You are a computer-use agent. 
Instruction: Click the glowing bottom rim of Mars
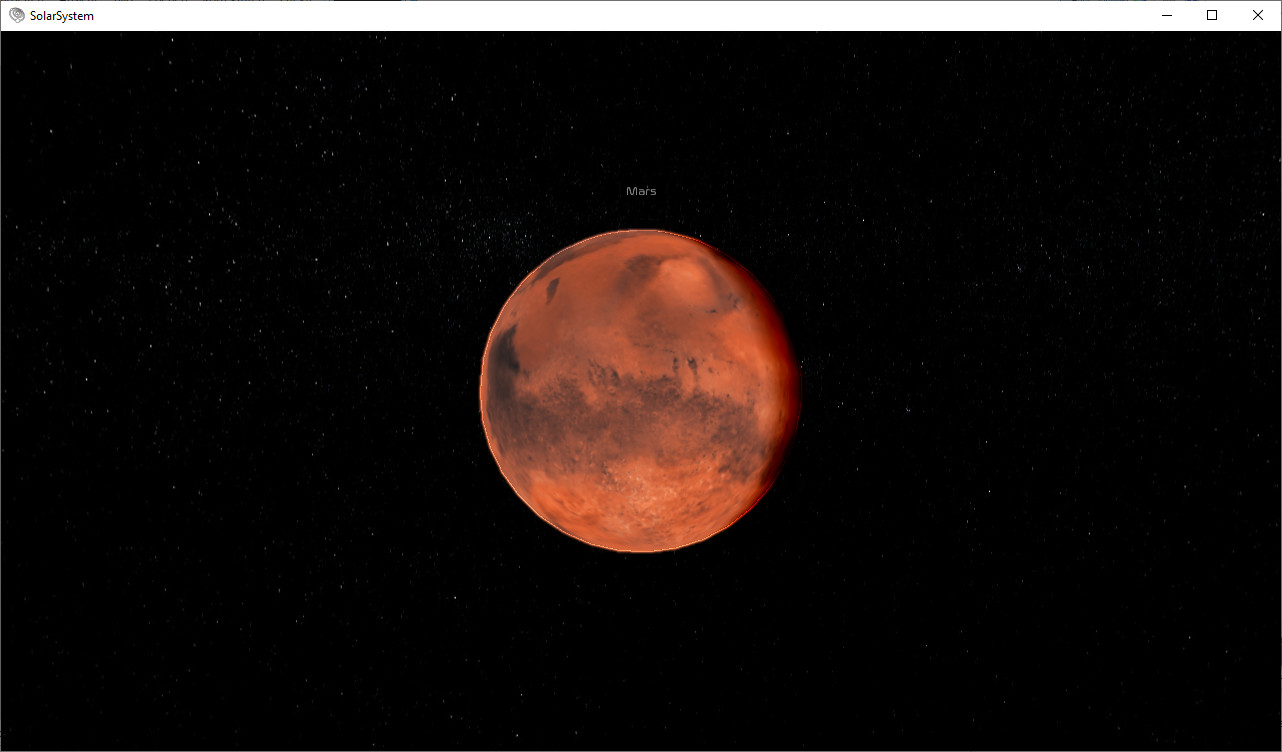click(640, 549)
